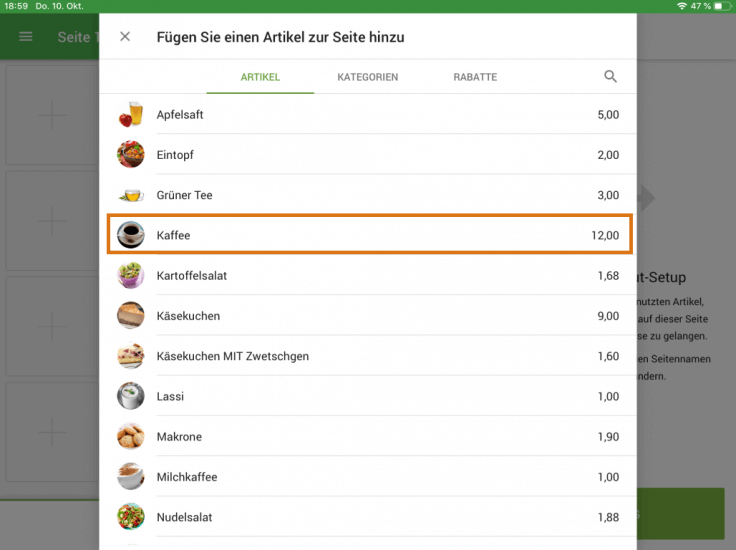
Task: Tap the Lassi drink icon
Action: (131, 397)
